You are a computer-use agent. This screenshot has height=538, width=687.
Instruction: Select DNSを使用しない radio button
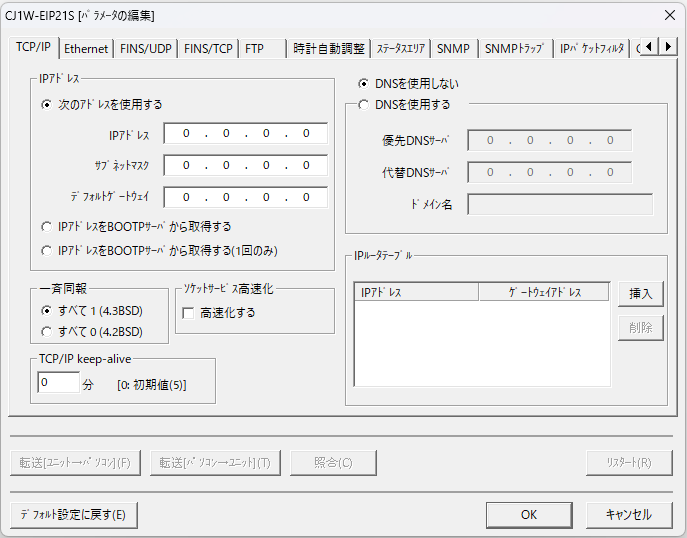click(x=408, y=84)
